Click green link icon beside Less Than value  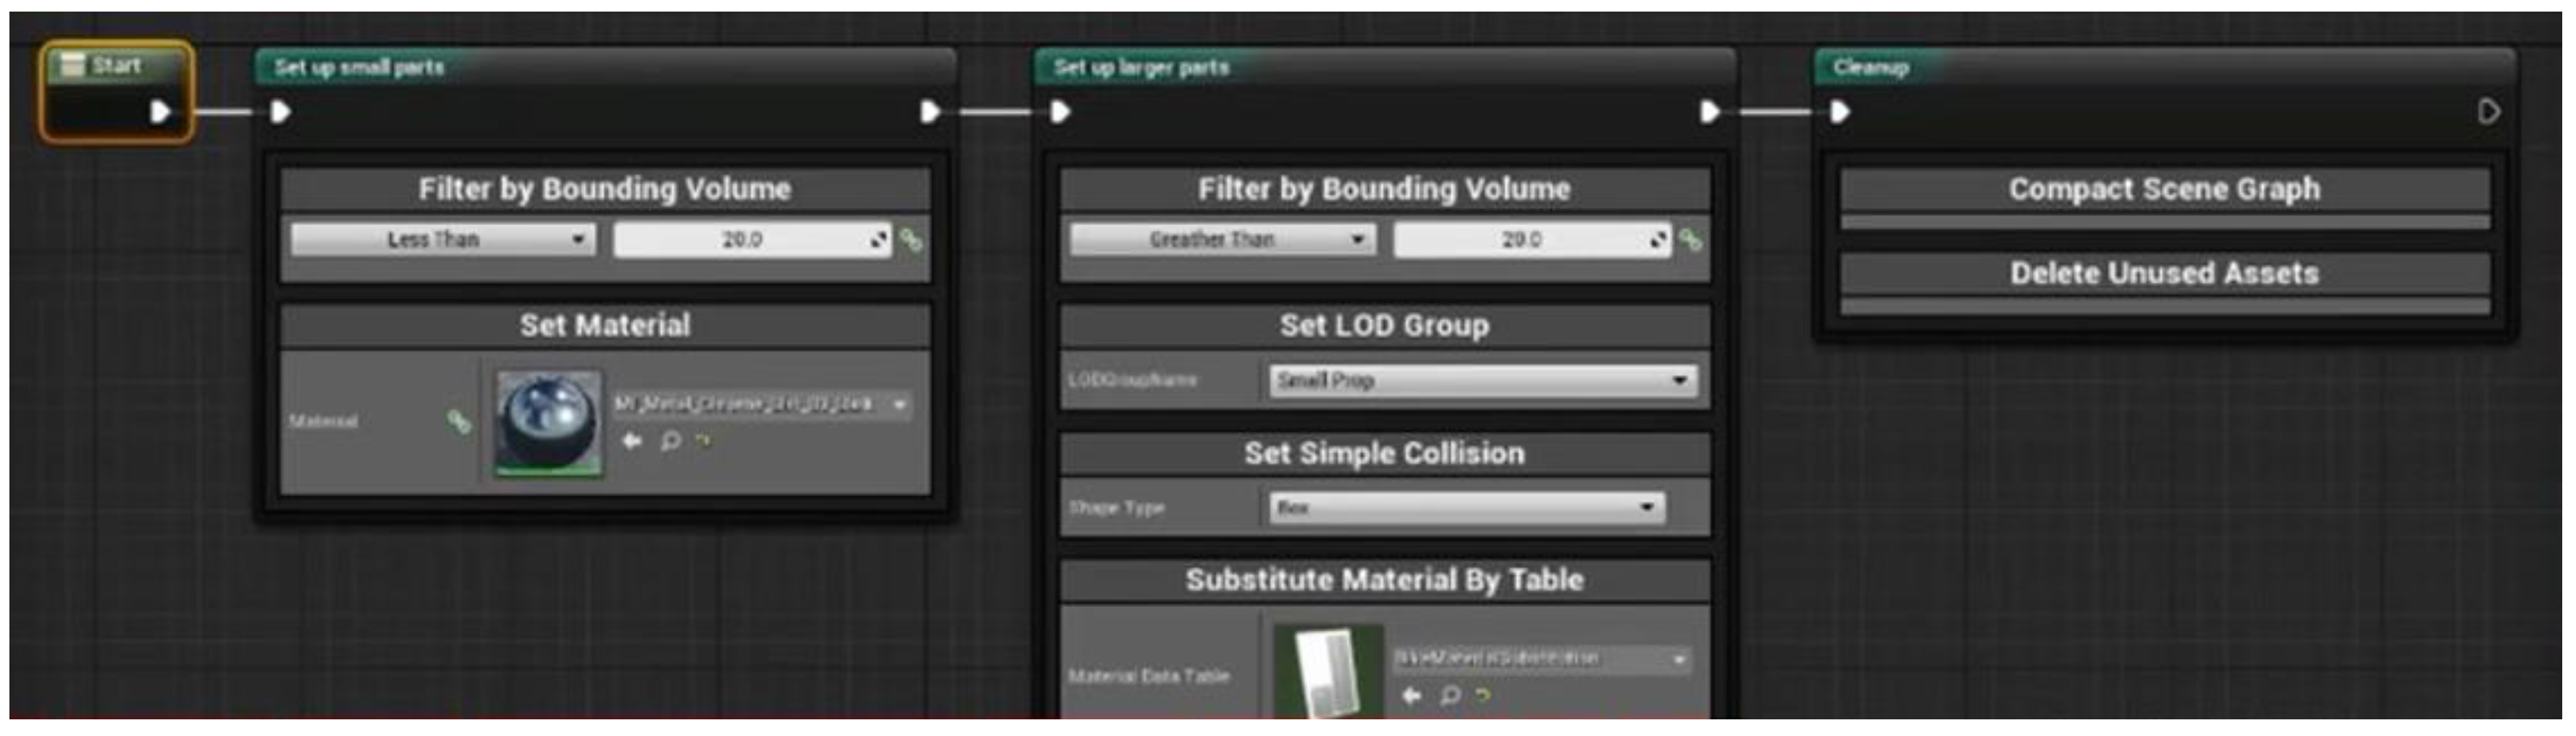[x=911, y=240]
